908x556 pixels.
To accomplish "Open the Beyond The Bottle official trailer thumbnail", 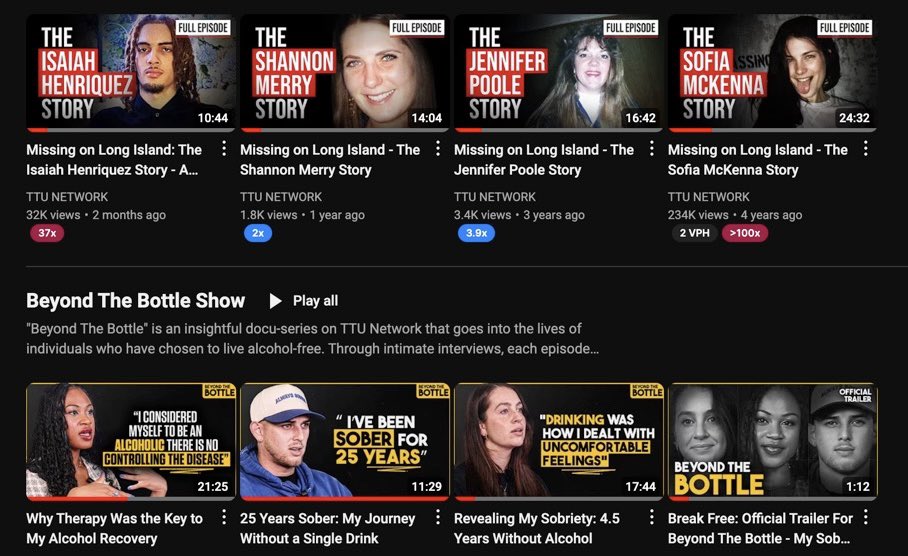I will [772, 441].
